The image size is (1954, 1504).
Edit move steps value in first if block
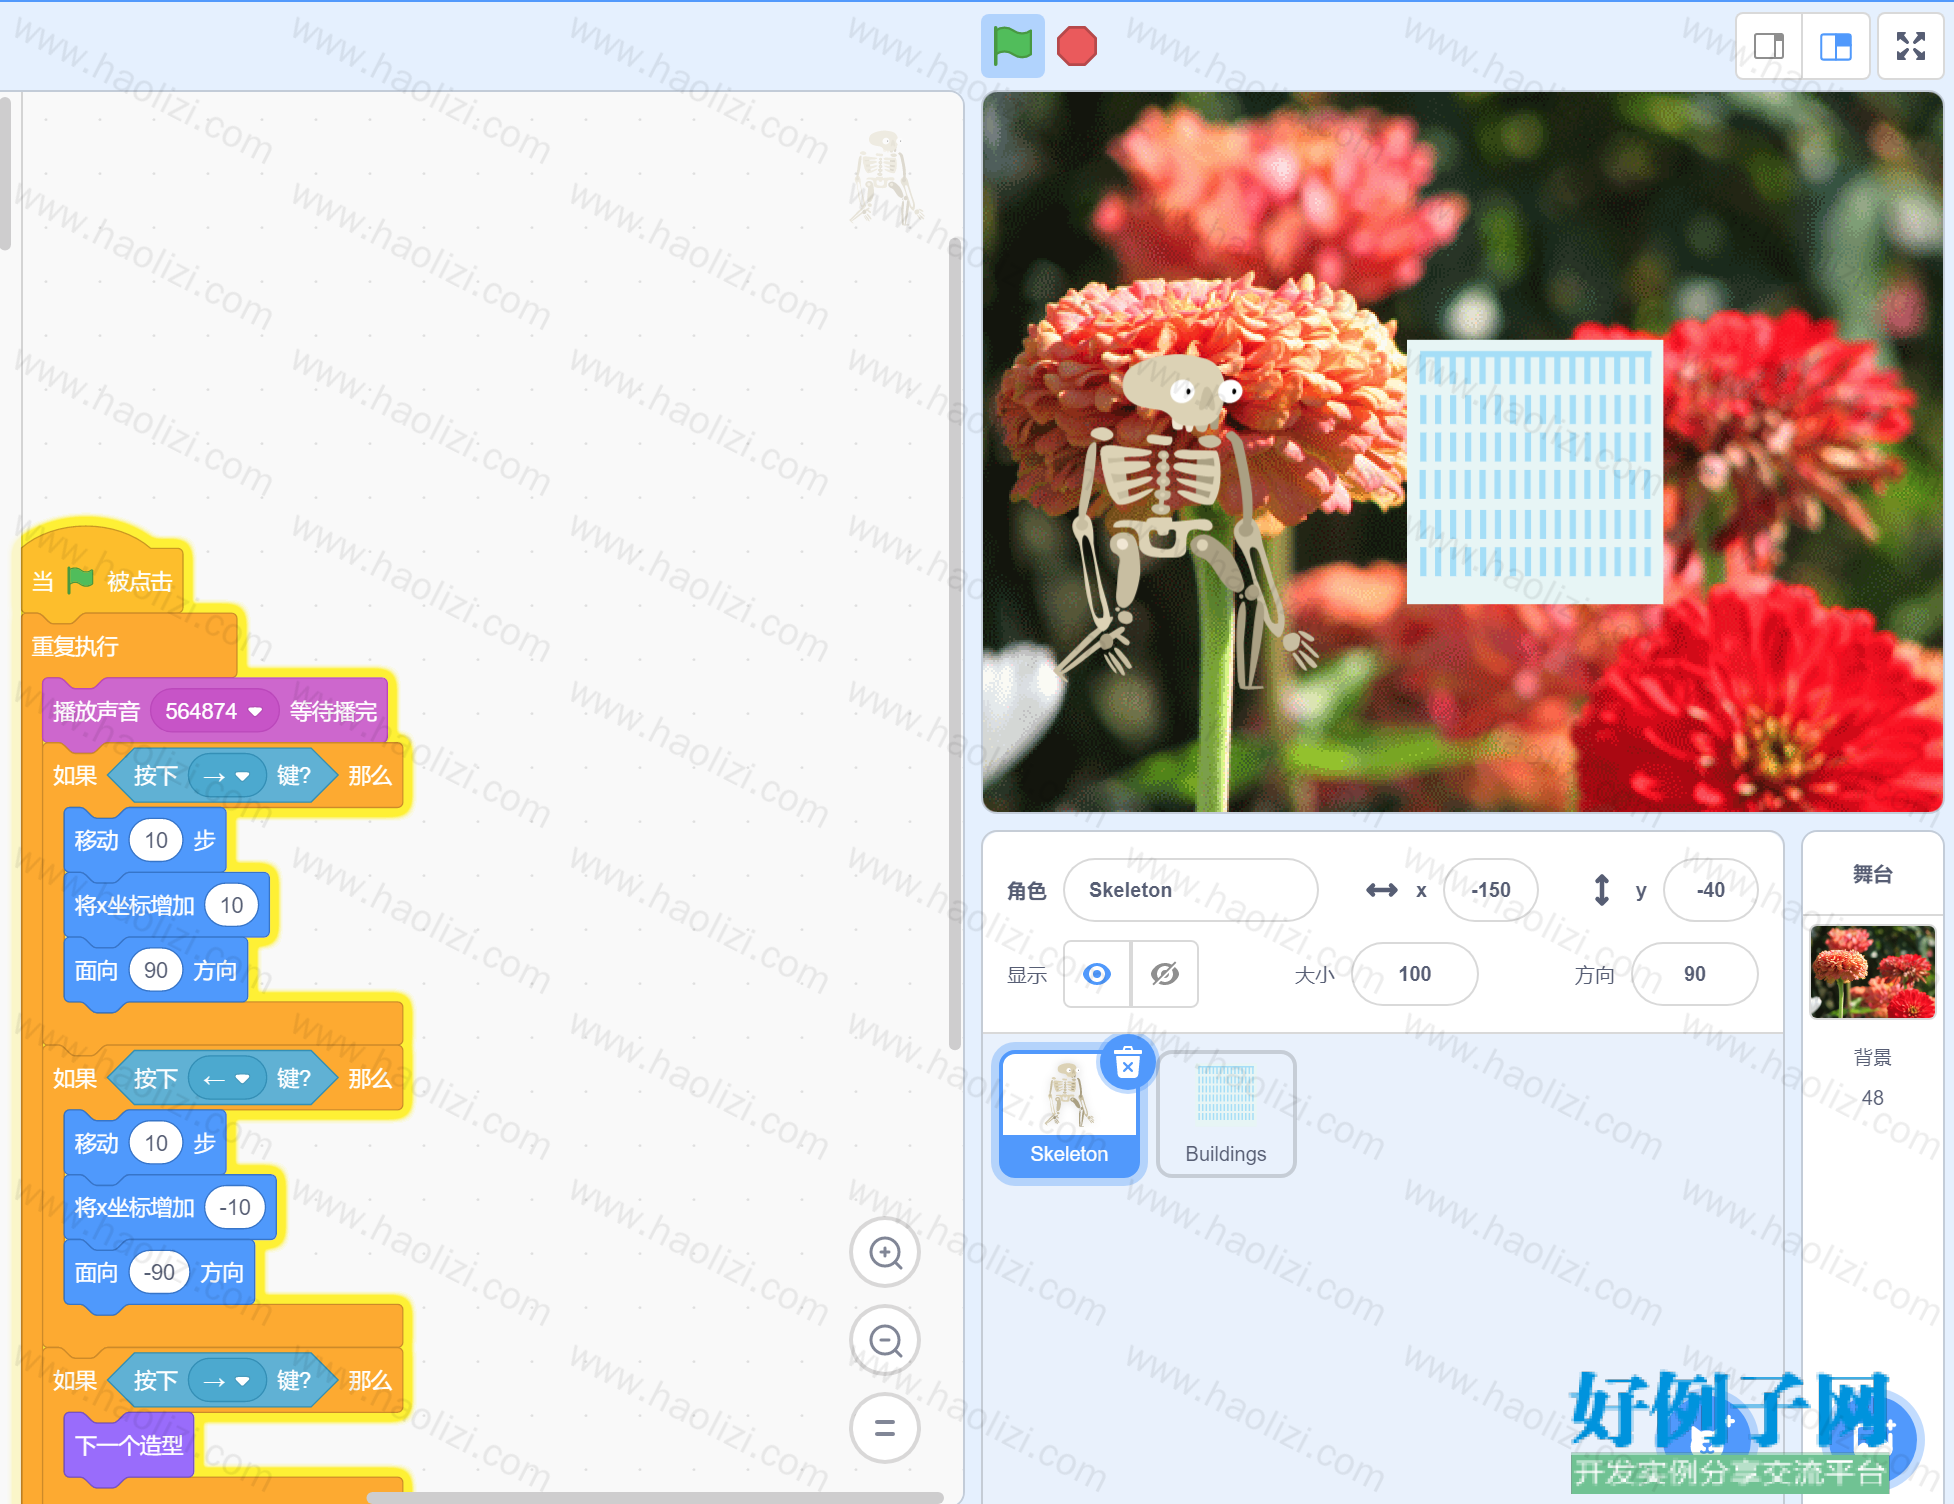[156, 840]
